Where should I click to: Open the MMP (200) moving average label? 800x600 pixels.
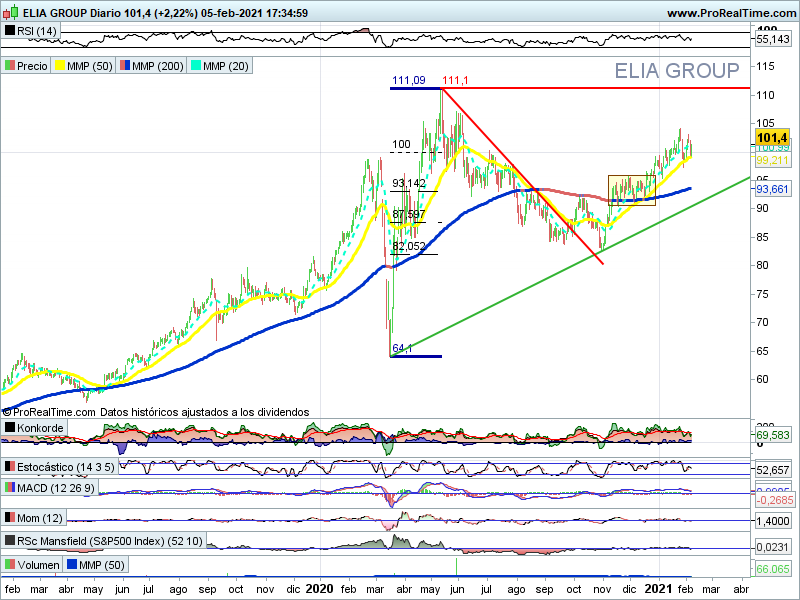pyautogui.click(x=157, y=66)
